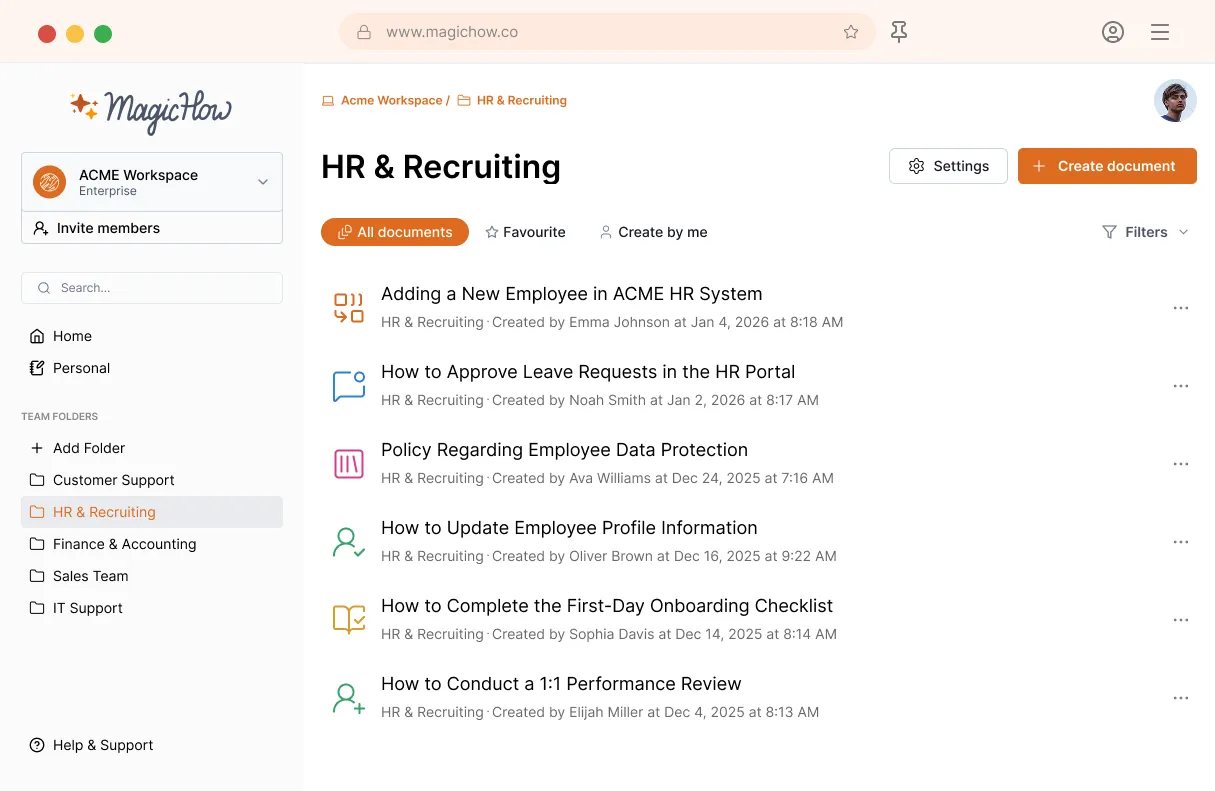The height and width of the screenshot is (791, 1215).
Task: Bookmark the page with the star icon
Action: pyautogui.click(x=851, y=32)
